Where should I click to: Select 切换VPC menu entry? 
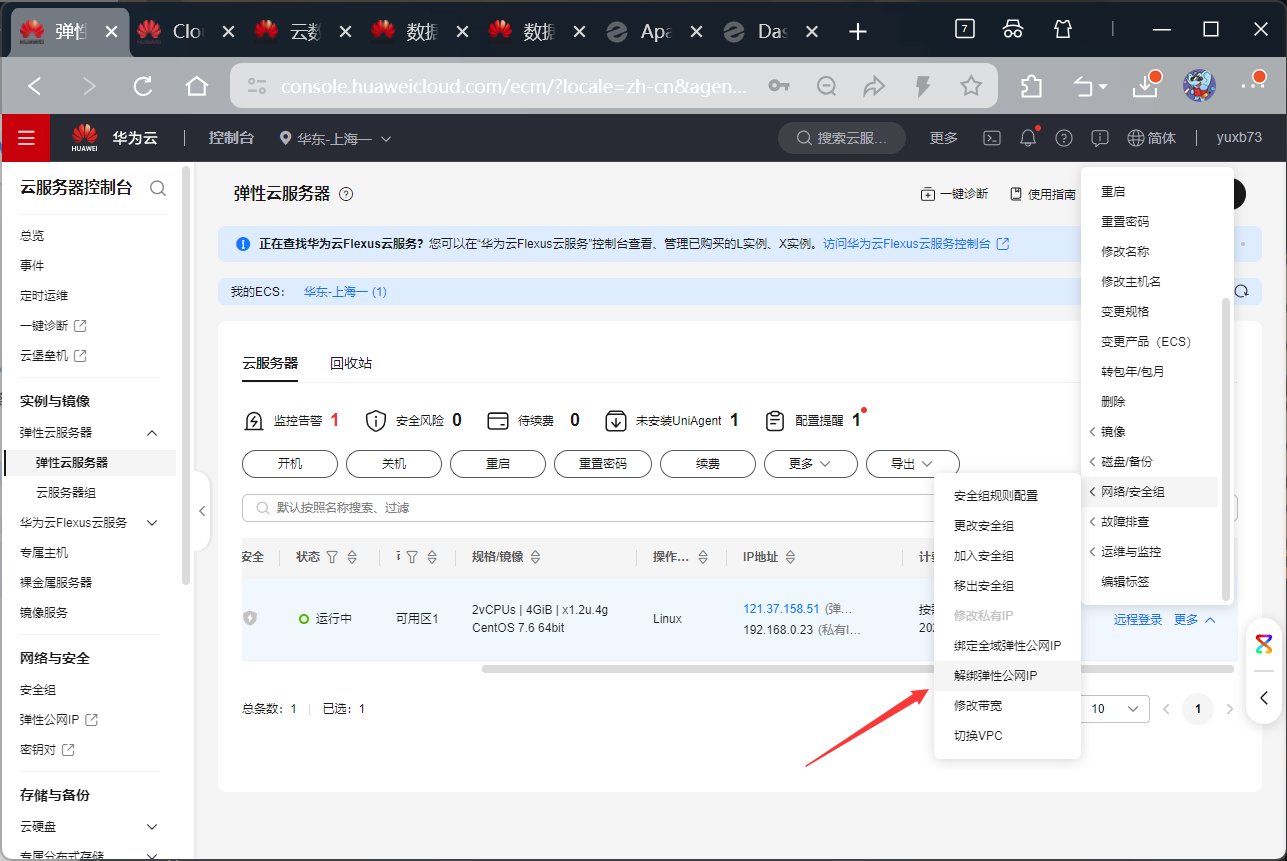pos(1007,736)
